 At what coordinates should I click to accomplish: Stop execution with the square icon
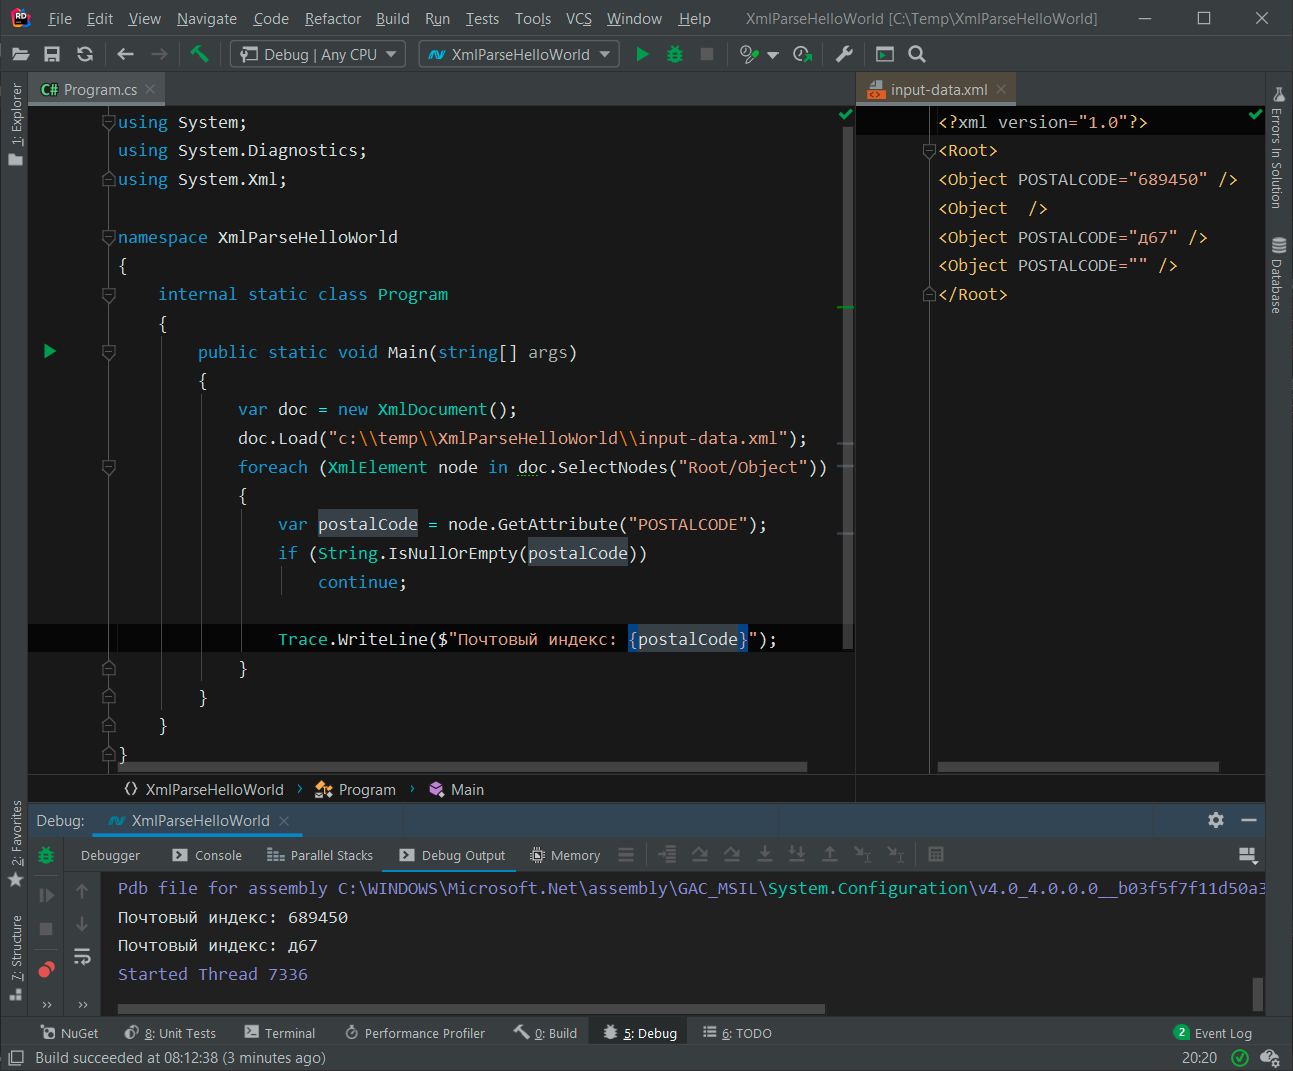coord(707,54)
